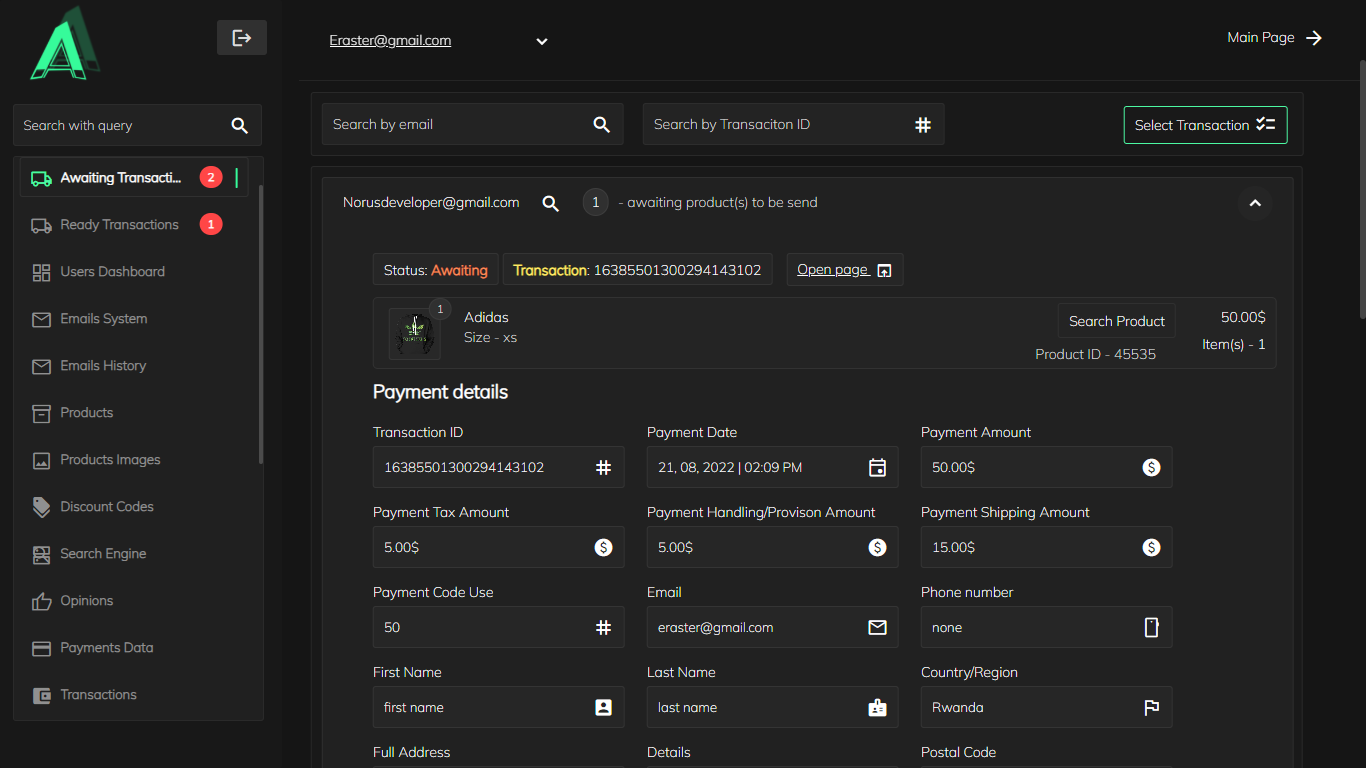Image resolution: width=1366 pixels, height=768 pixels.
Task: Click the logout icon beside the logo
Action: pos(241,38)
